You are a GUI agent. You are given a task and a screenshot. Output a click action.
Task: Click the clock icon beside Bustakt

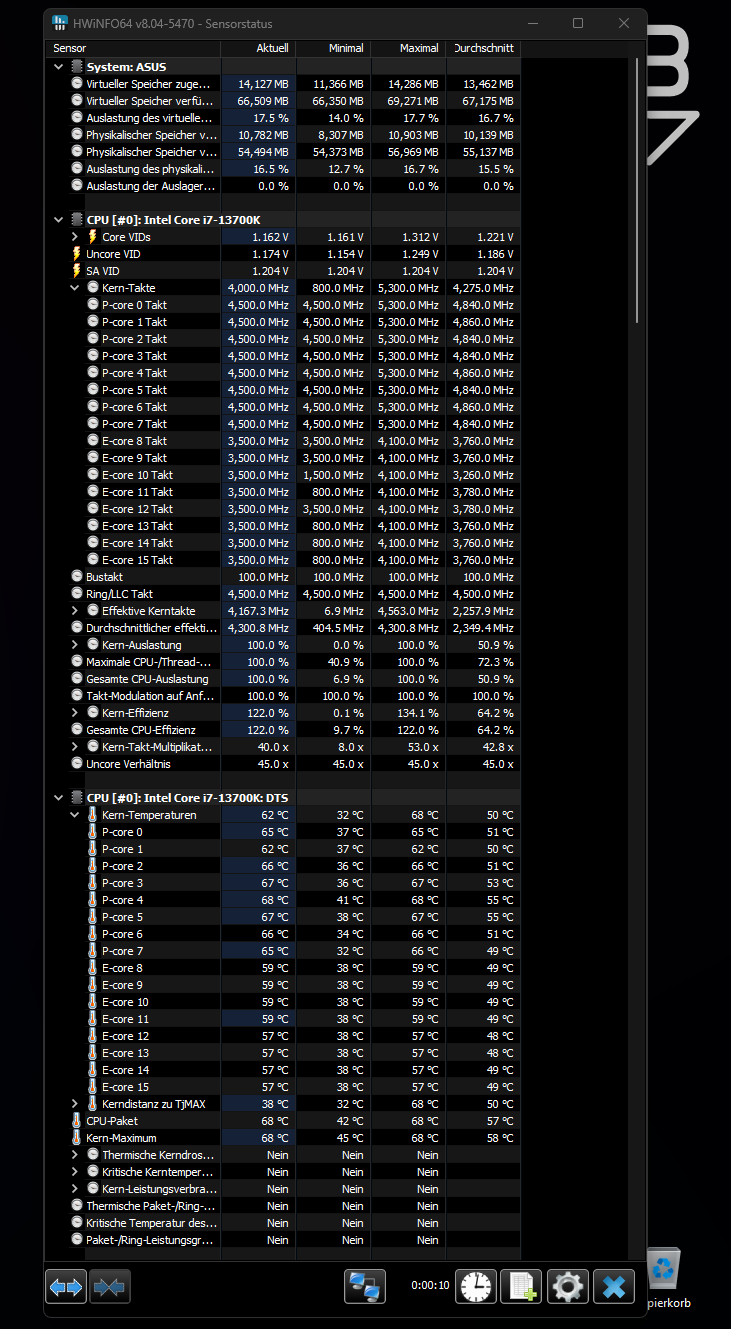pyautogui.click(x=77, y=577)
